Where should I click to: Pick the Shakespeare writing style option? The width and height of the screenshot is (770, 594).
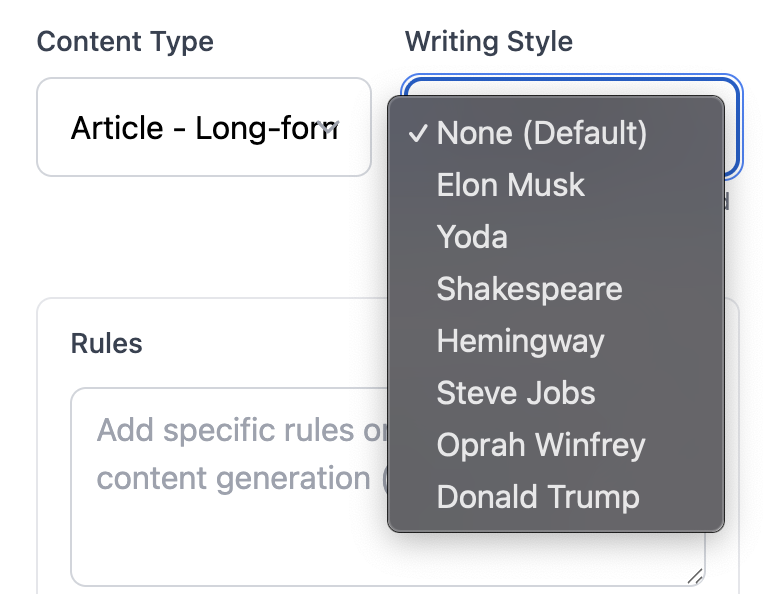(x=529, y=289)
